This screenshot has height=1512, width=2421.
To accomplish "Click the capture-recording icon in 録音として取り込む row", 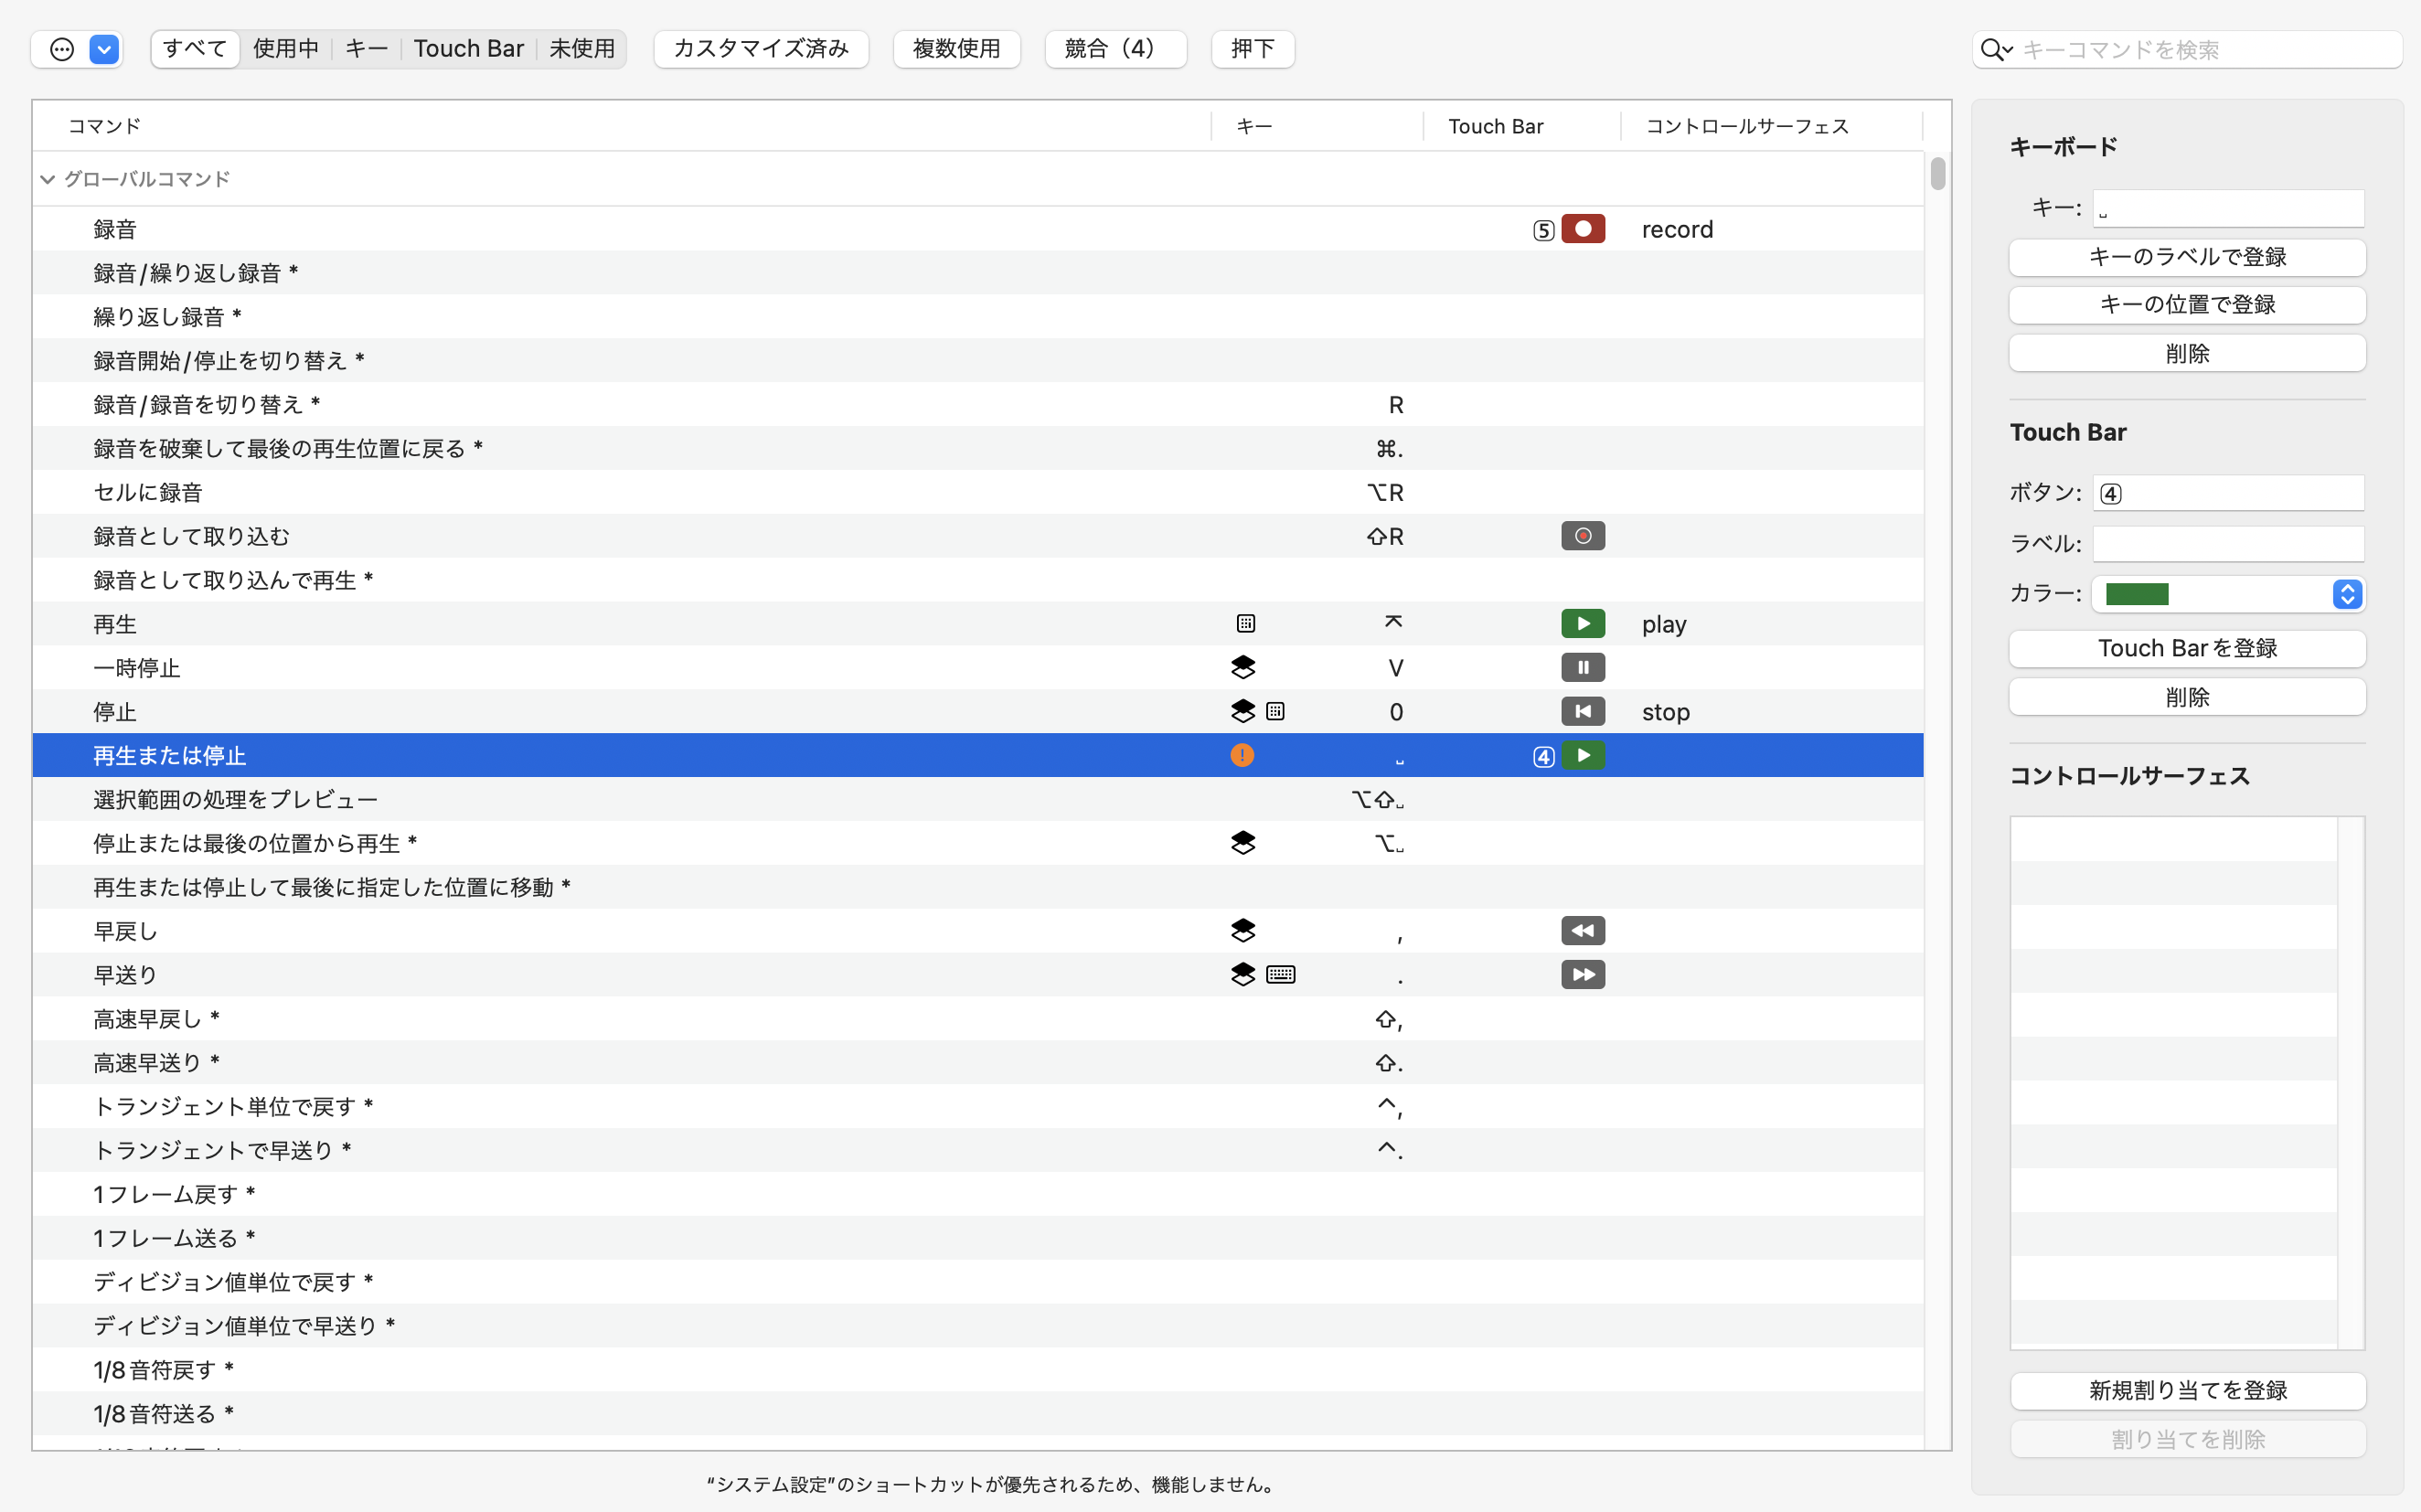I will coord(1582,537).
